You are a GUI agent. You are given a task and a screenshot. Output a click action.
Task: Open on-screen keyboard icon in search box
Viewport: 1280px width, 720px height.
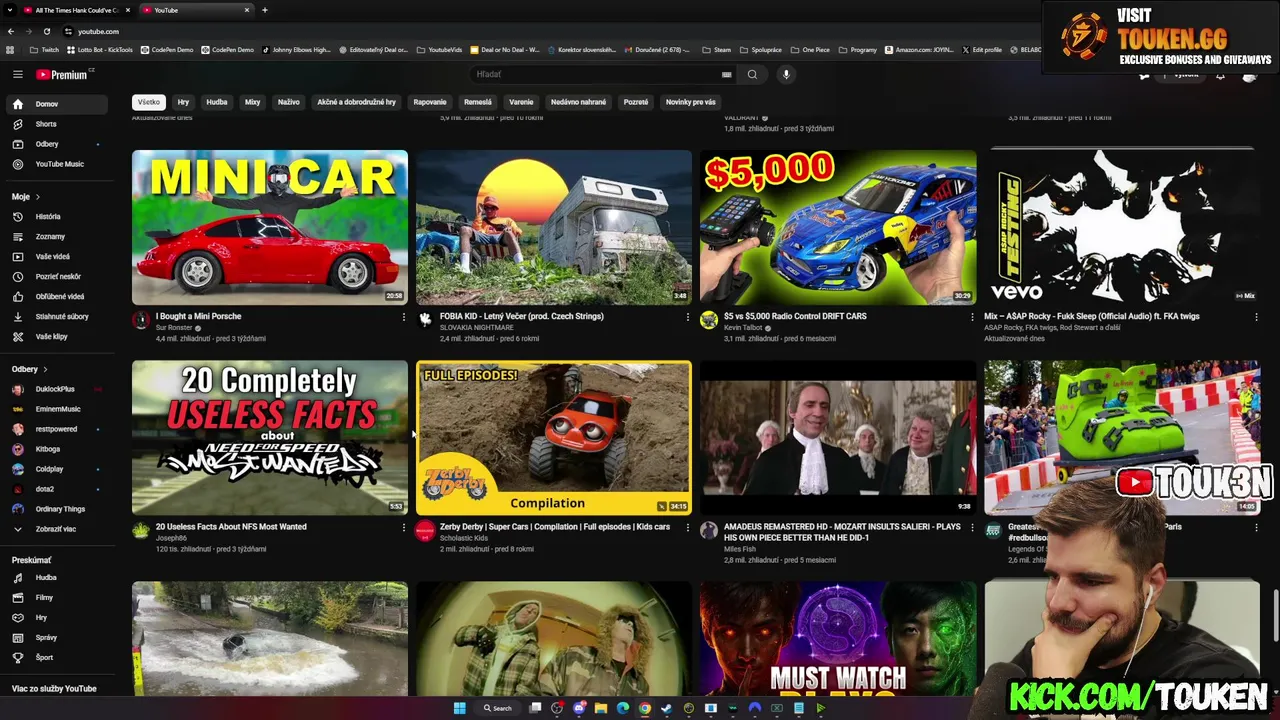[x=727, y=74]
